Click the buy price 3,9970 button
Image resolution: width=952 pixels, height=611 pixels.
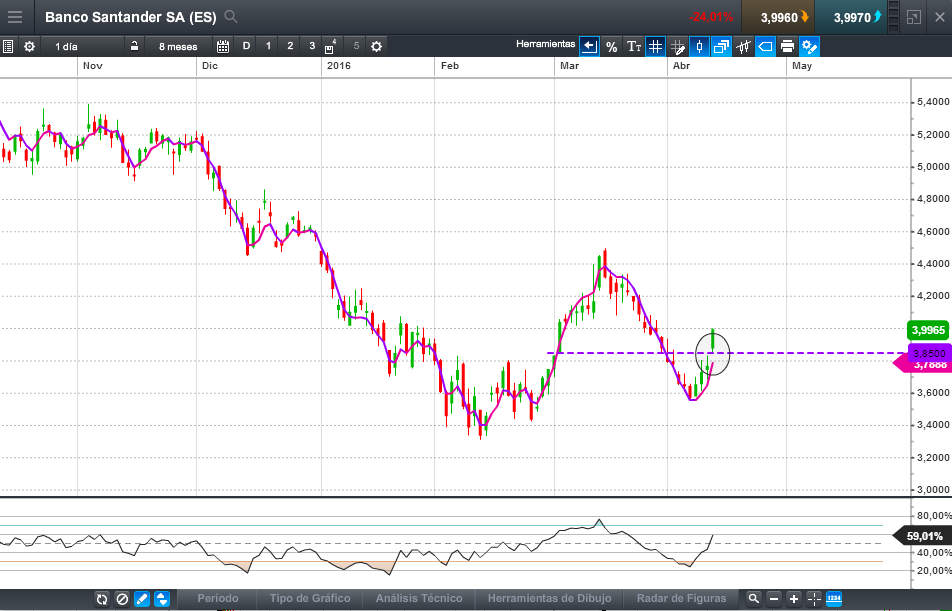coord(852,17)
